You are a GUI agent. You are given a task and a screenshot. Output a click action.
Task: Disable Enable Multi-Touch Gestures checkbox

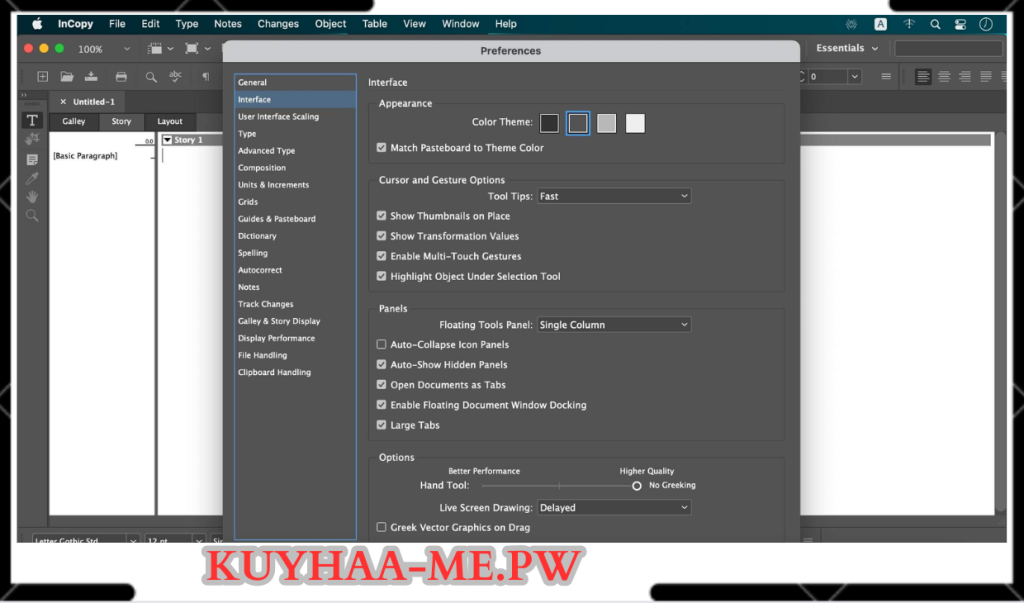(381, 256)
